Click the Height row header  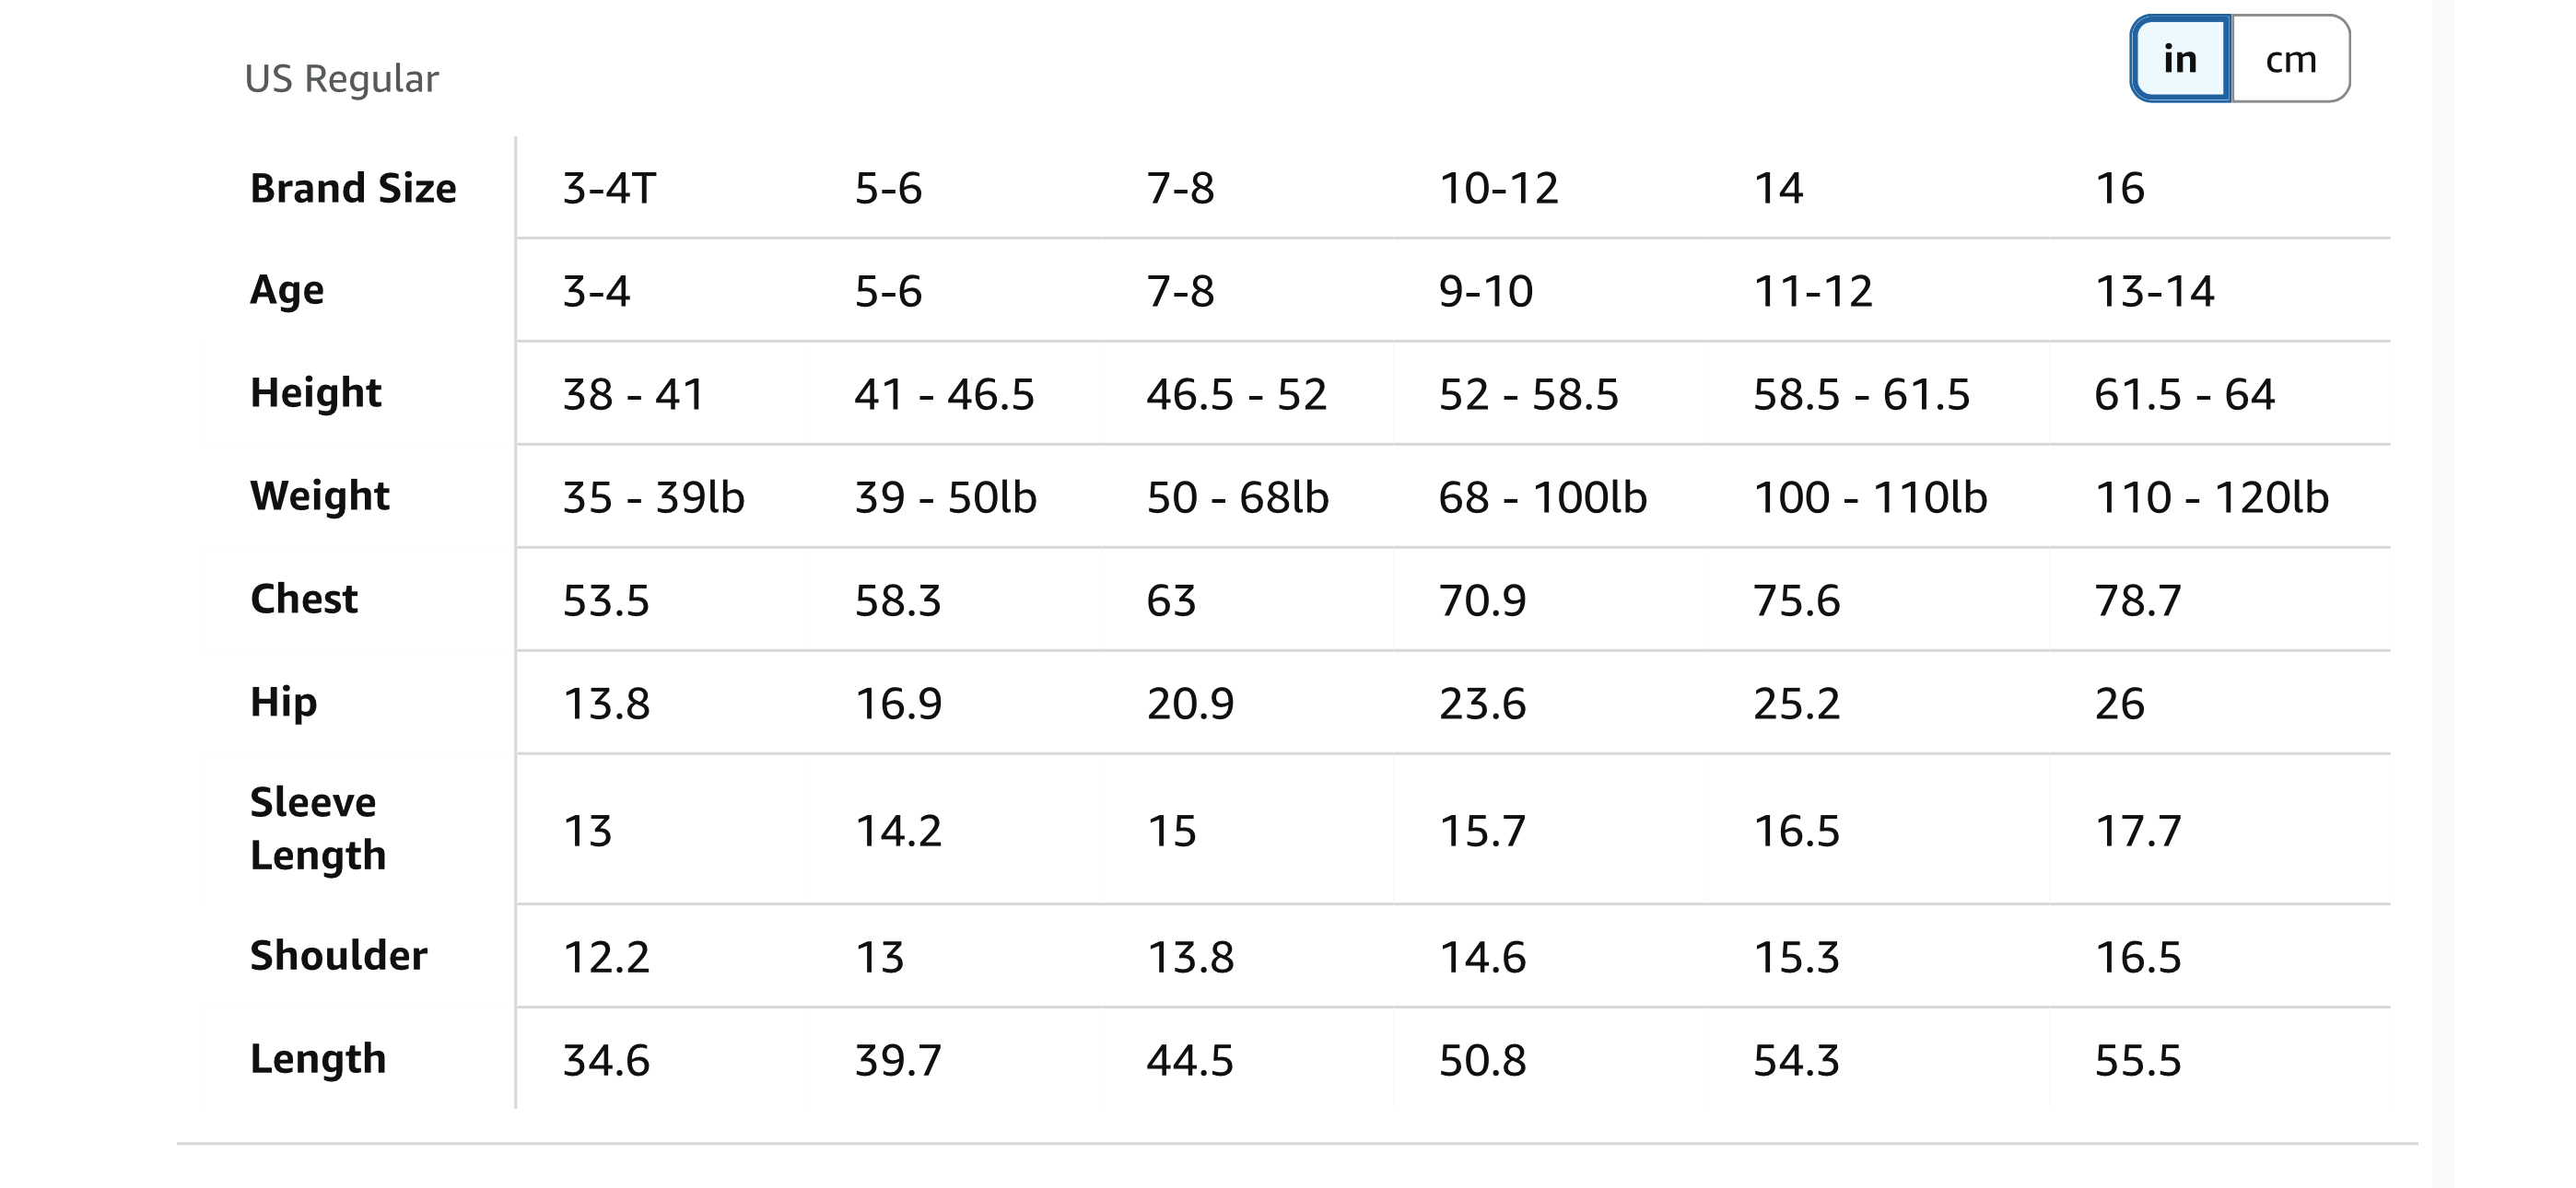[x=315, y=393]
